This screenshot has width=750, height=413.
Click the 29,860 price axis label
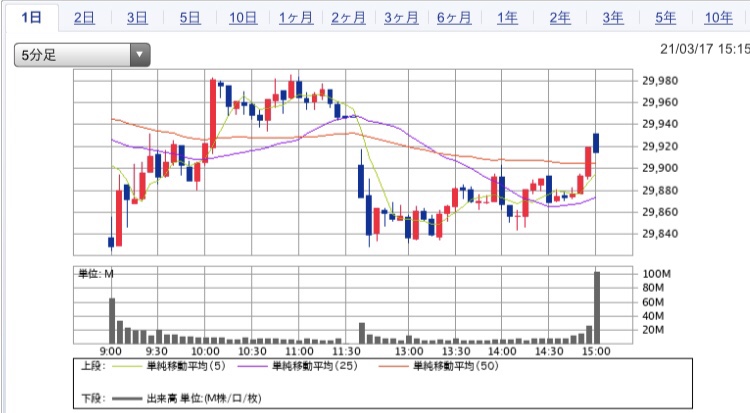[x=660, y=212]
